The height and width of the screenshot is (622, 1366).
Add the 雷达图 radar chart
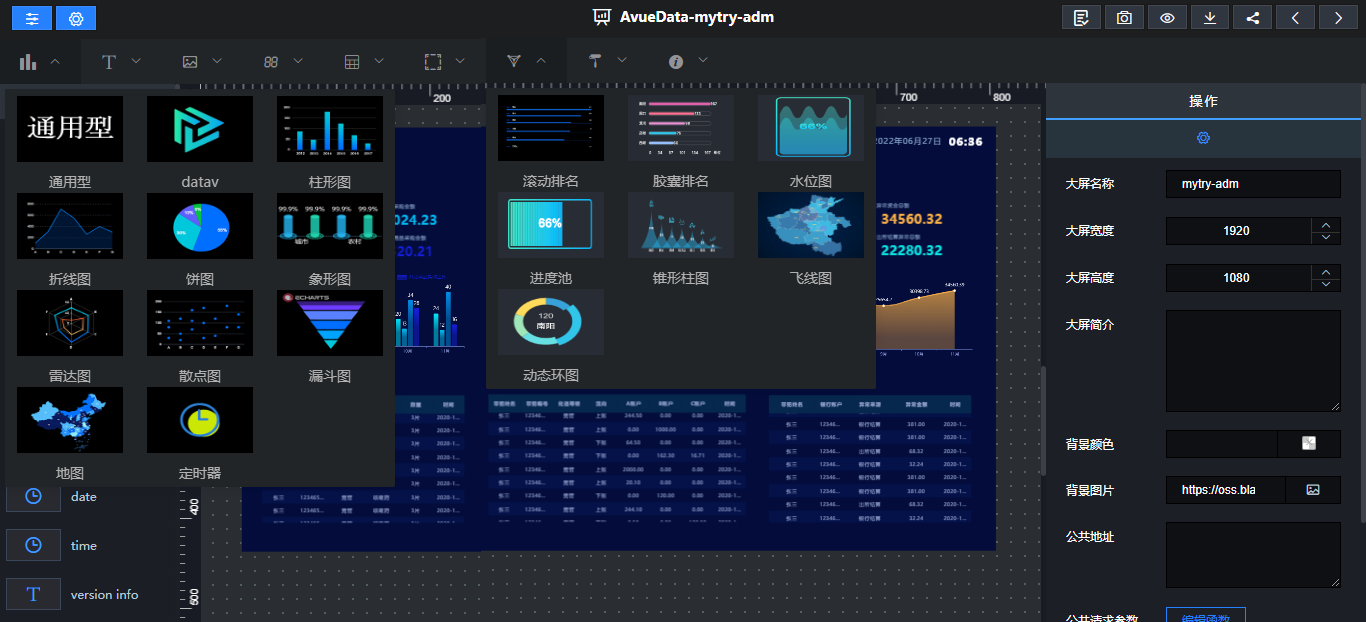[x=70, y=323]
